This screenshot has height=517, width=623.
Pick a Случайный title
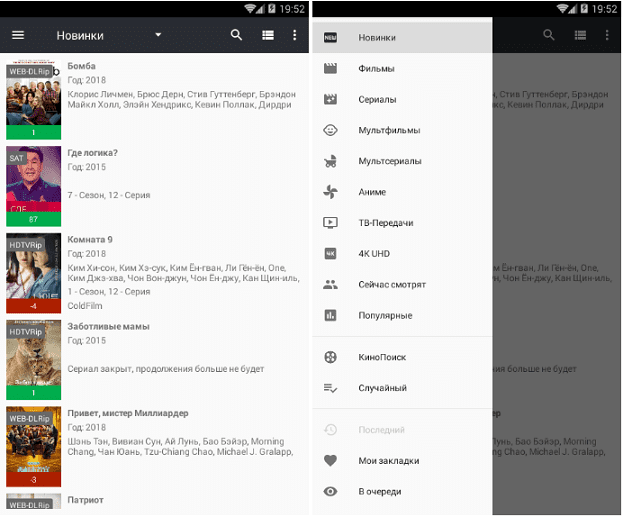pos(382,388)
